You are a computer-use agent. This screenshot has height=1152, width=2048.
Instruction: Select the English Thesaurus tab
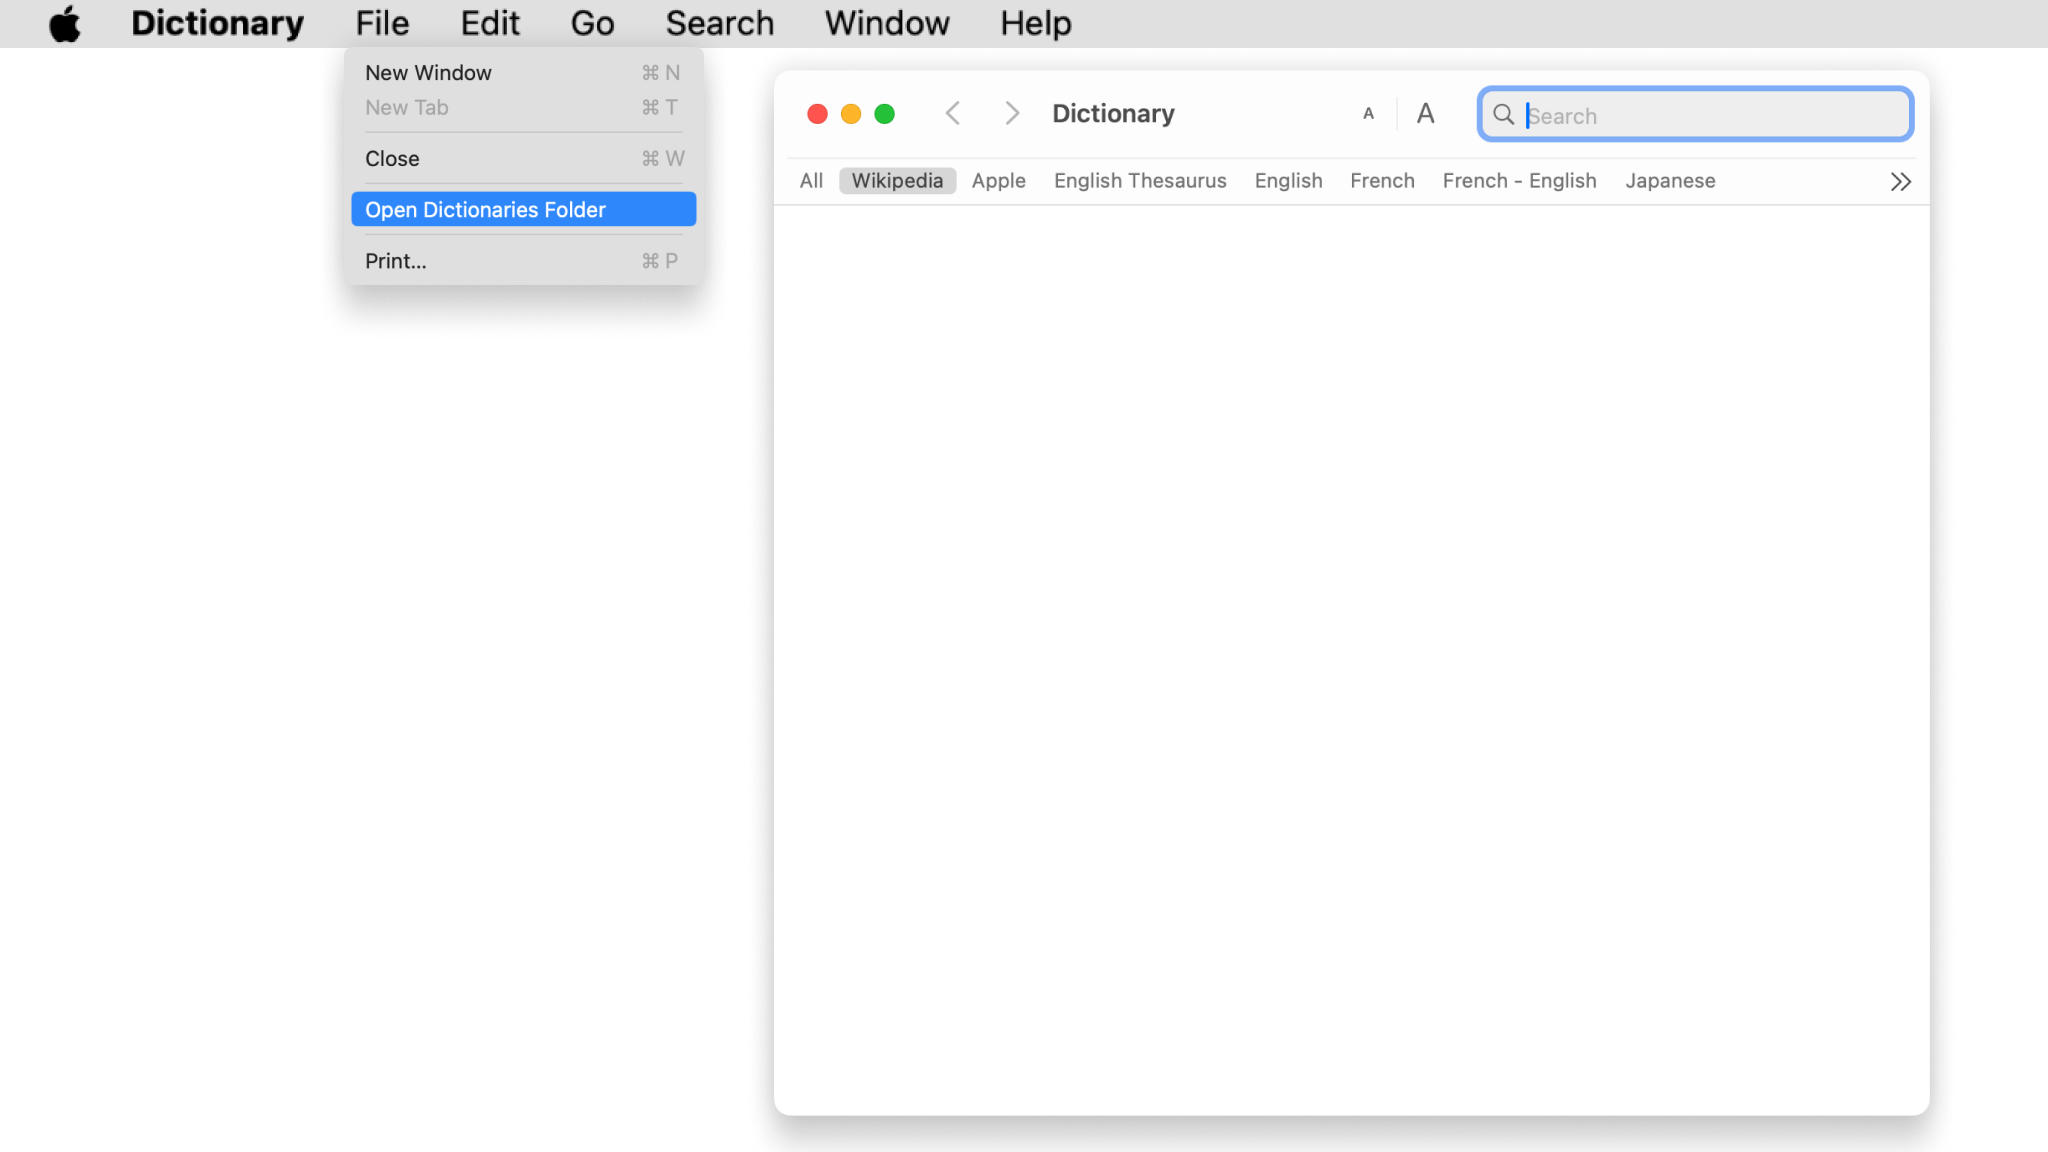click(x=1140, y=181)
